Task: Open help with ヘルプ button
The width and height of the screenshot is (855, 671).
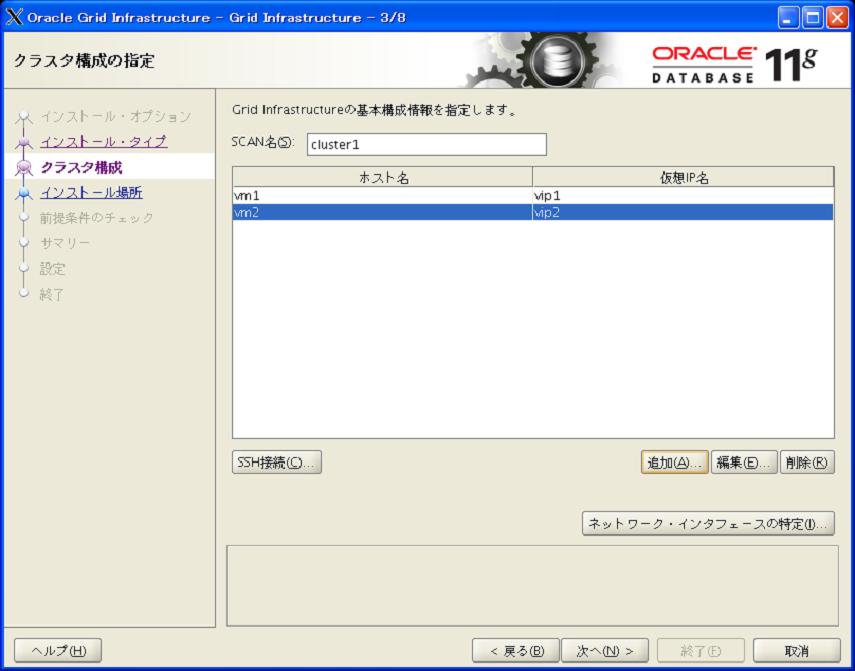Action: click(x=58, y=650)
